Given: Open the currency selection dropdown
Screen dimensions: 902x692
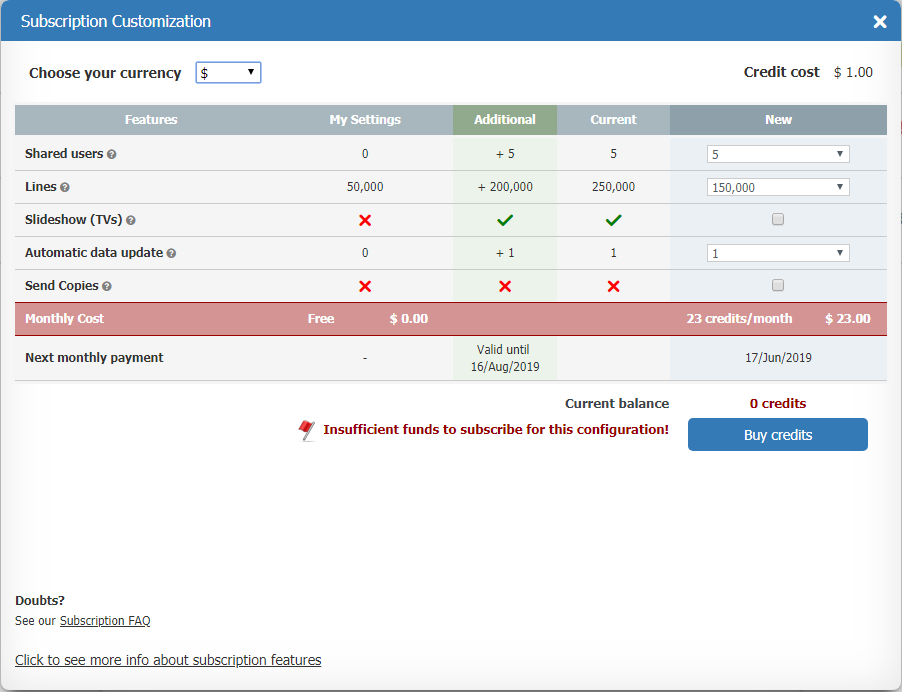Looking at the screenshot, I should click(228, 73).
